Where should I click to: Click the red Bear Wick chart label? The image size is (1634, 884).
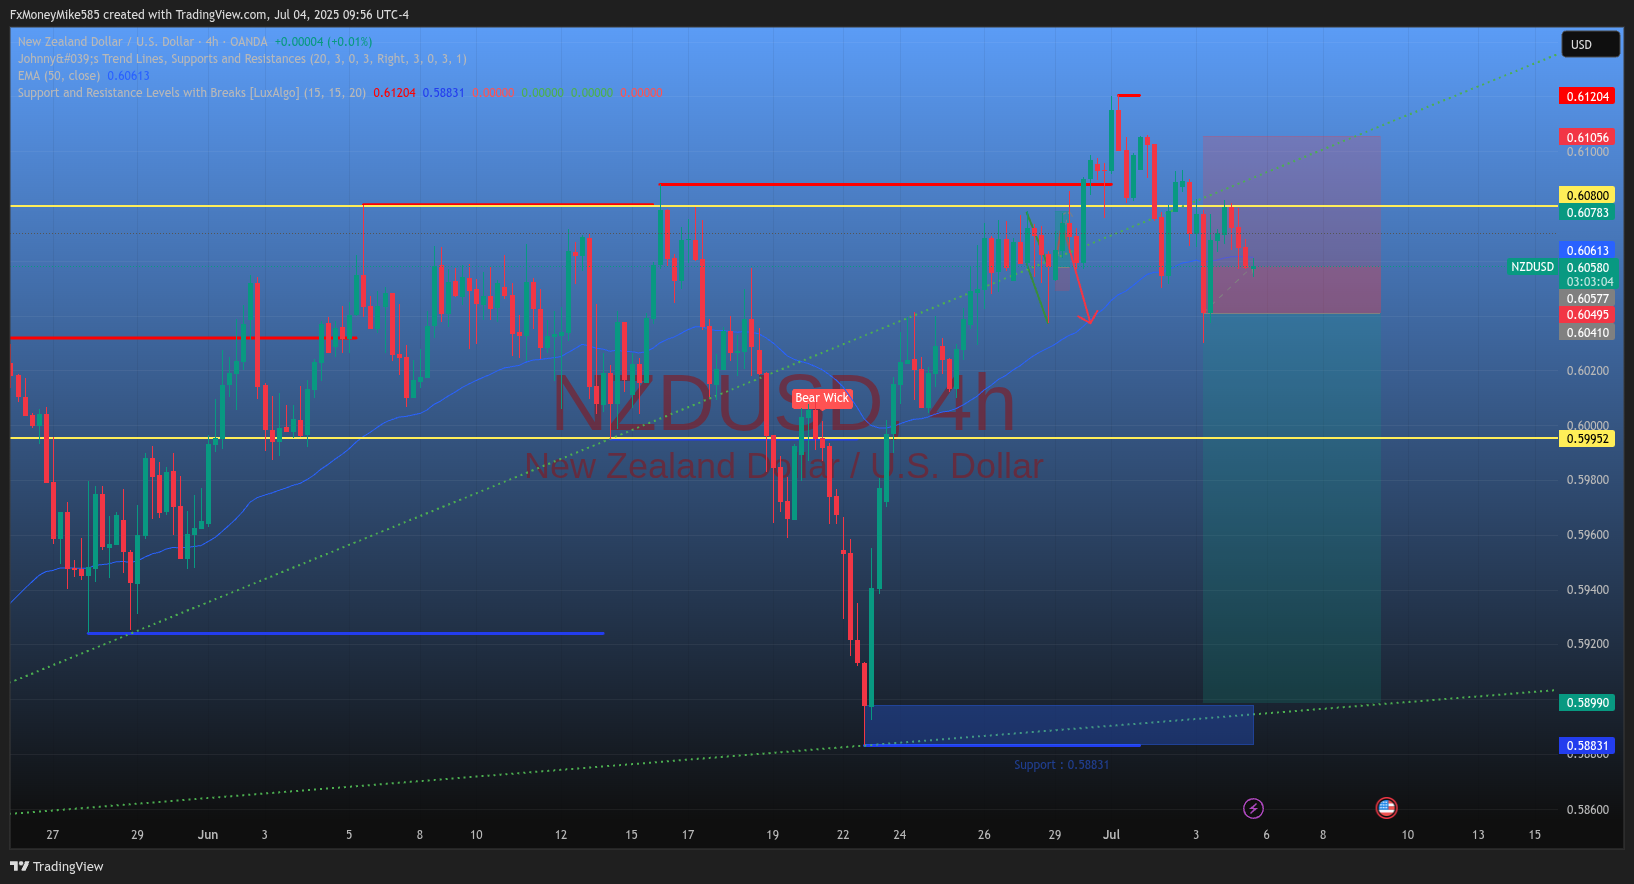click(822, 398)
